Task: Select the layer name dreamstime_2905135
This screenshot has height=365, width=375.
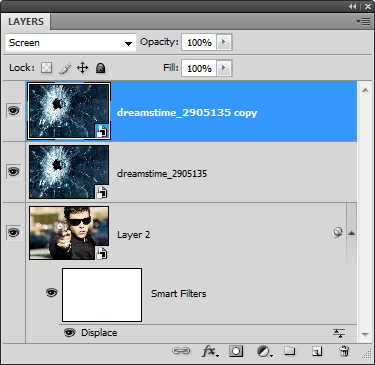Action: [x=162, y=174]
